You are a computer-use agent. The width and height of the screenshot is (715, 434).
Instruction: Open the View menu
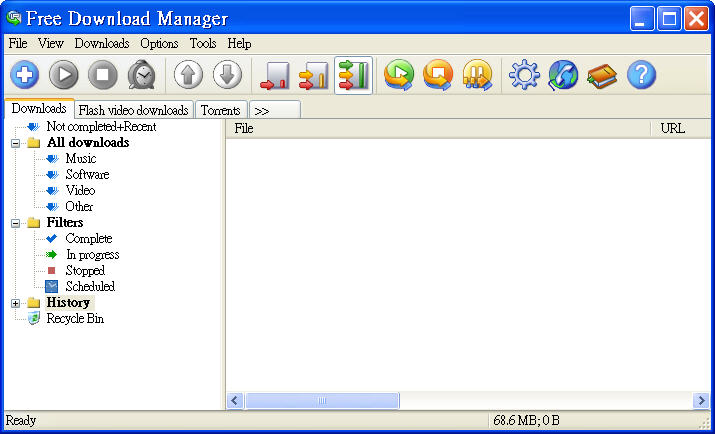51,43
